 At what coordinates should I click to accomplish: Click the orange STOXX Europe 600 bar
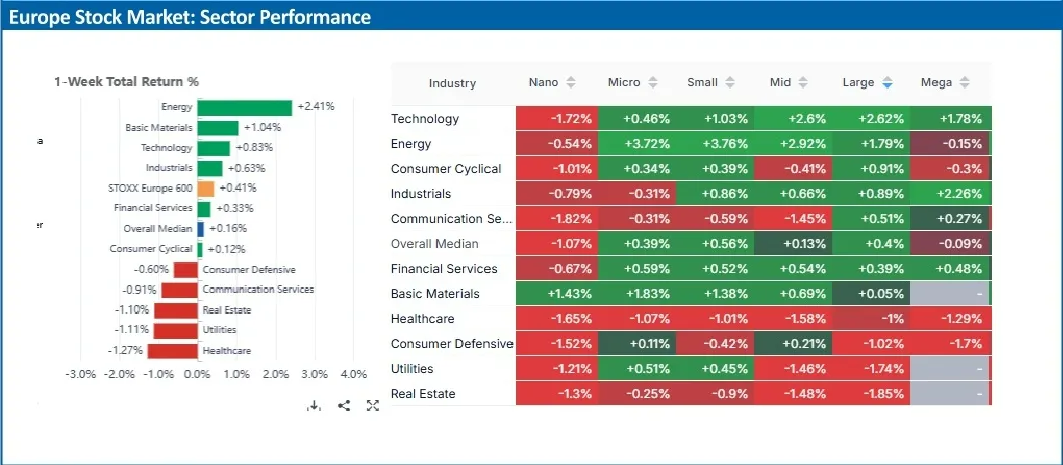point(206,188)
